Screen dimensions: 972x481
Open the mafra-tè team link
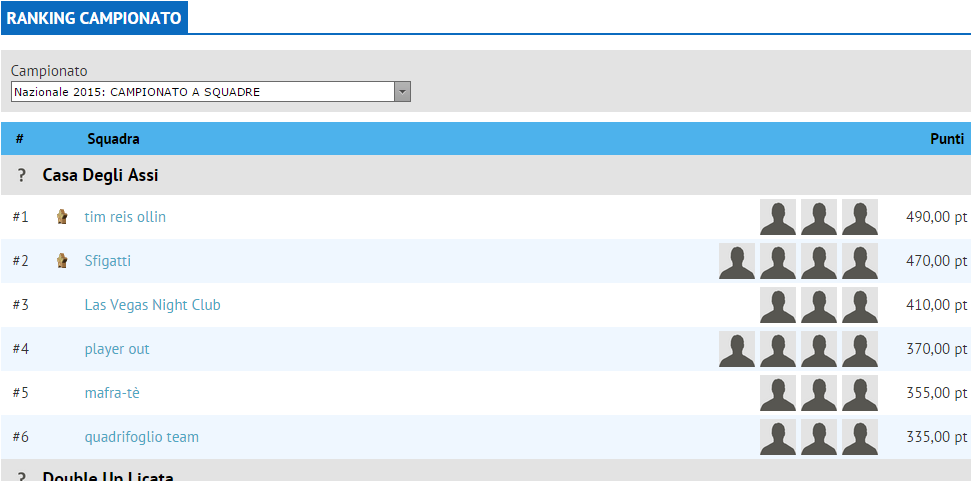coord(112,393)
